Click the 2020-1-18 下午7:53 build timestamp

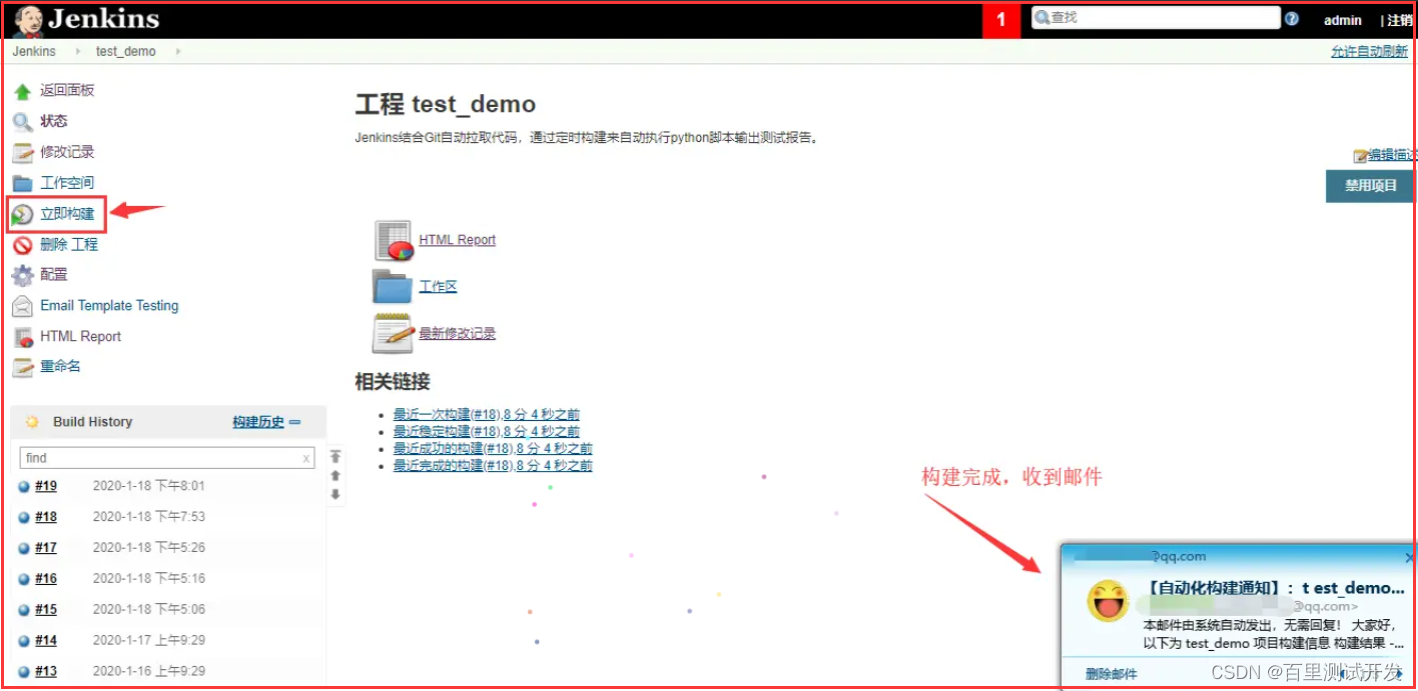[149, 517]
